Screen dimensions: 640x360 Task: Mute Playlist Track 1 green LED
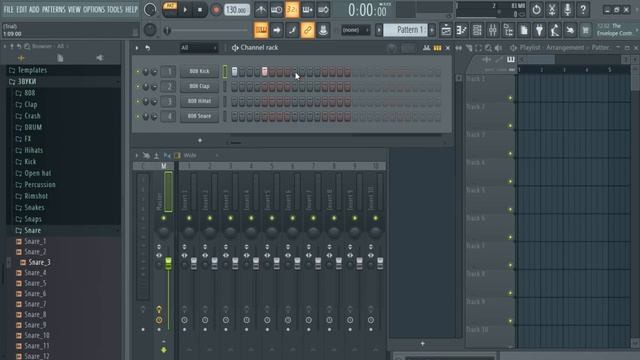510,98
